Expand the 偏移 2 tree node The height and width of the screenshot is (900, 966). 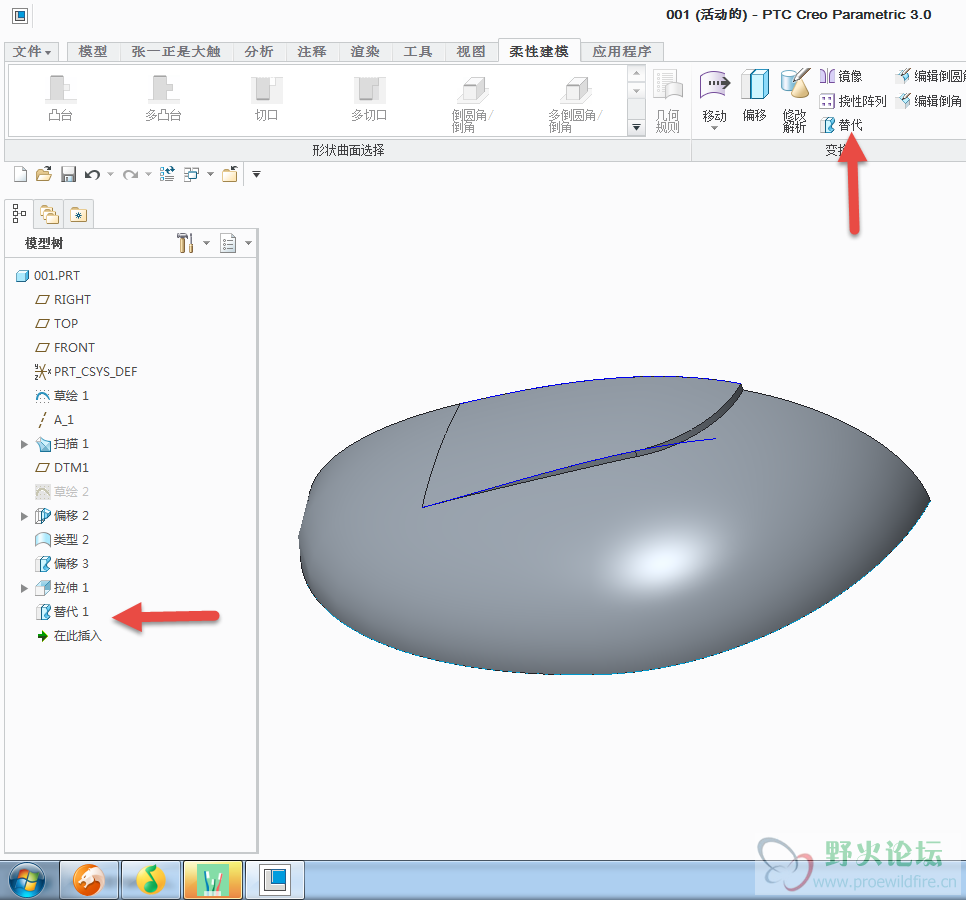(x=24, y=516)
